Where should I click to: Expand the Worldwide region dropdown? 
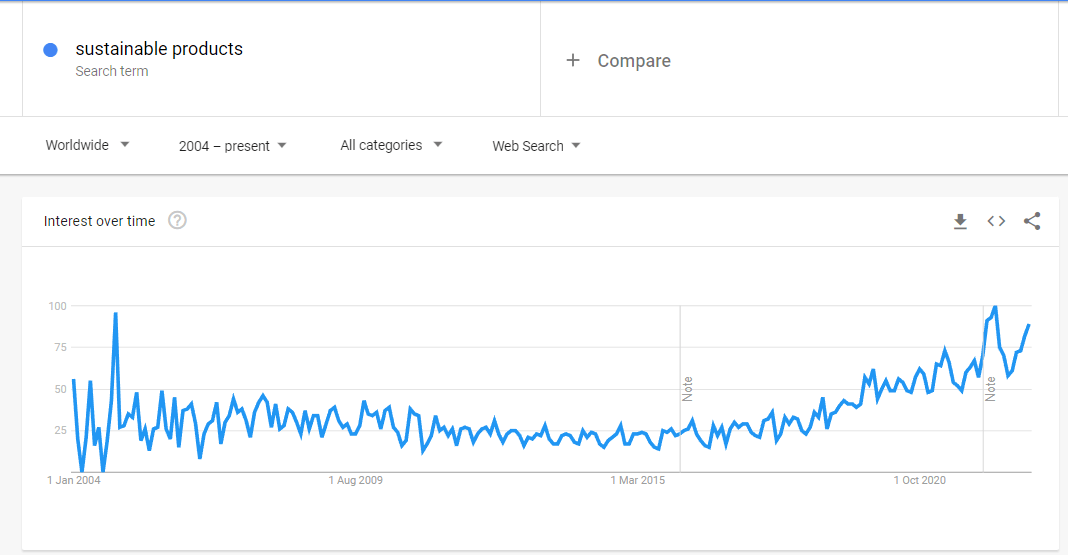pos(87,145)
